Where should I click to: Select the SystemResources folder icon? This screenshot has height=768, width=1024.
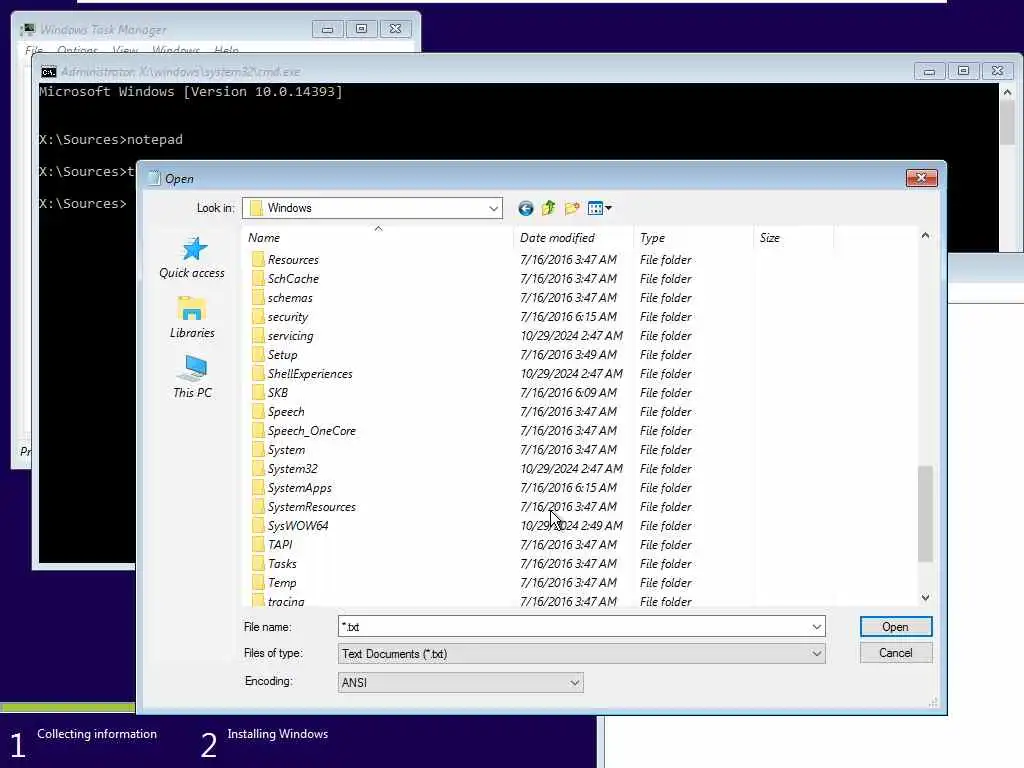click(258, 507)
